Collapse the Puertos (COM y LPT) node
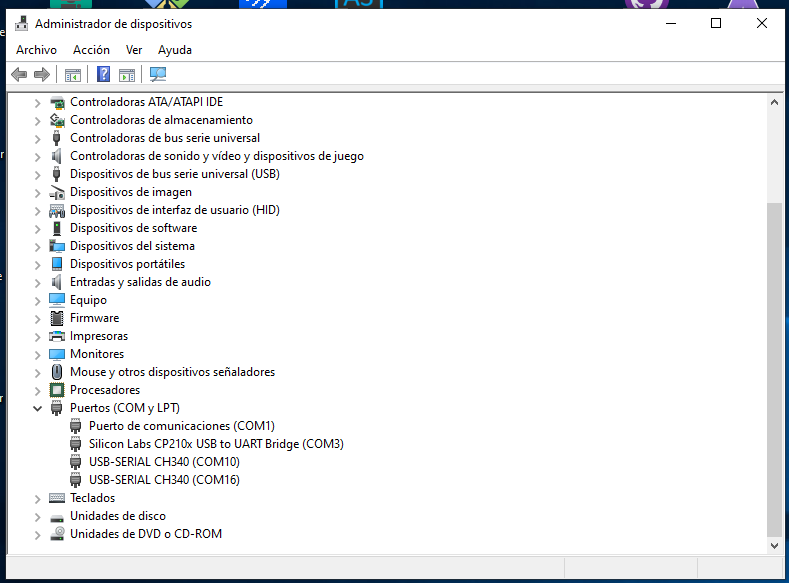The height and width of the screenshot is (583, 789). point(38,408)
